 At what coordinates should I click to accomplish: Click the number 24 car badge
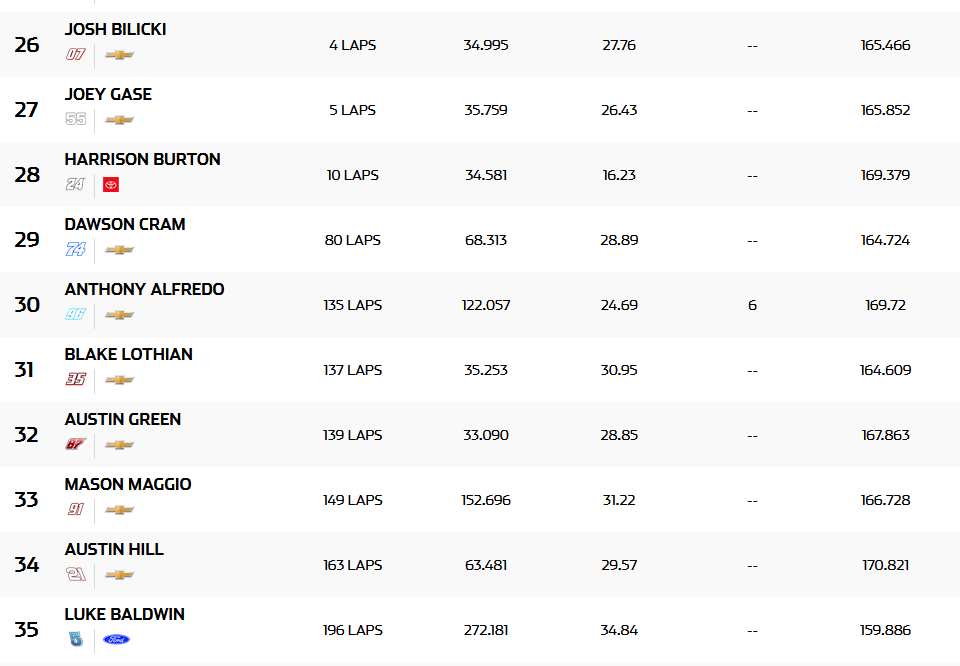pos(76,184)
